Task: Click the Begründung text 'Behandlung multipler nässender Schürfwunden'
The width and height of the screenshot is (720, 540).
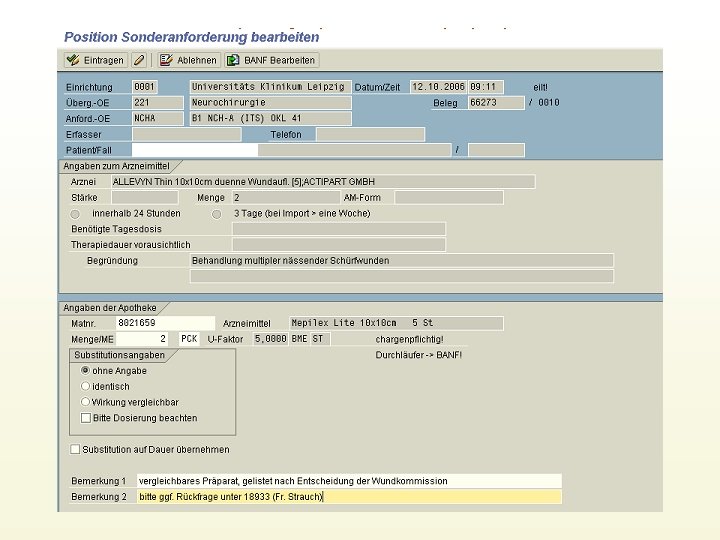Action: pos(290,260)
